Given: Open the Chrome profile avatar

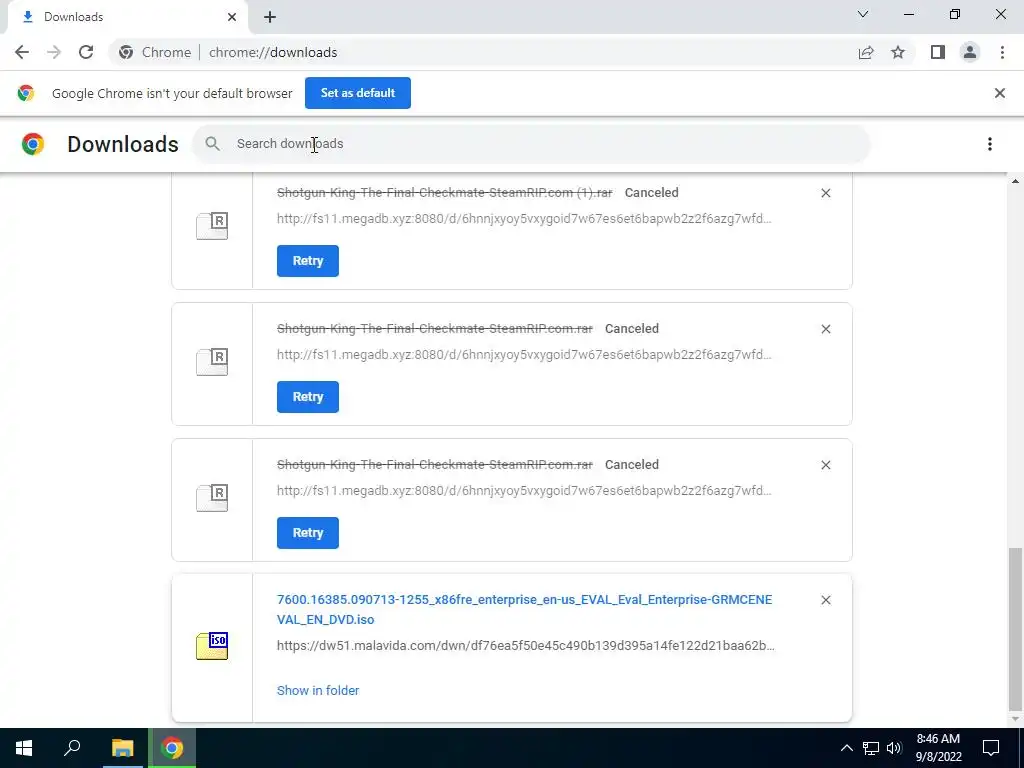Looking at the screenshot, I should coord(970,52).
